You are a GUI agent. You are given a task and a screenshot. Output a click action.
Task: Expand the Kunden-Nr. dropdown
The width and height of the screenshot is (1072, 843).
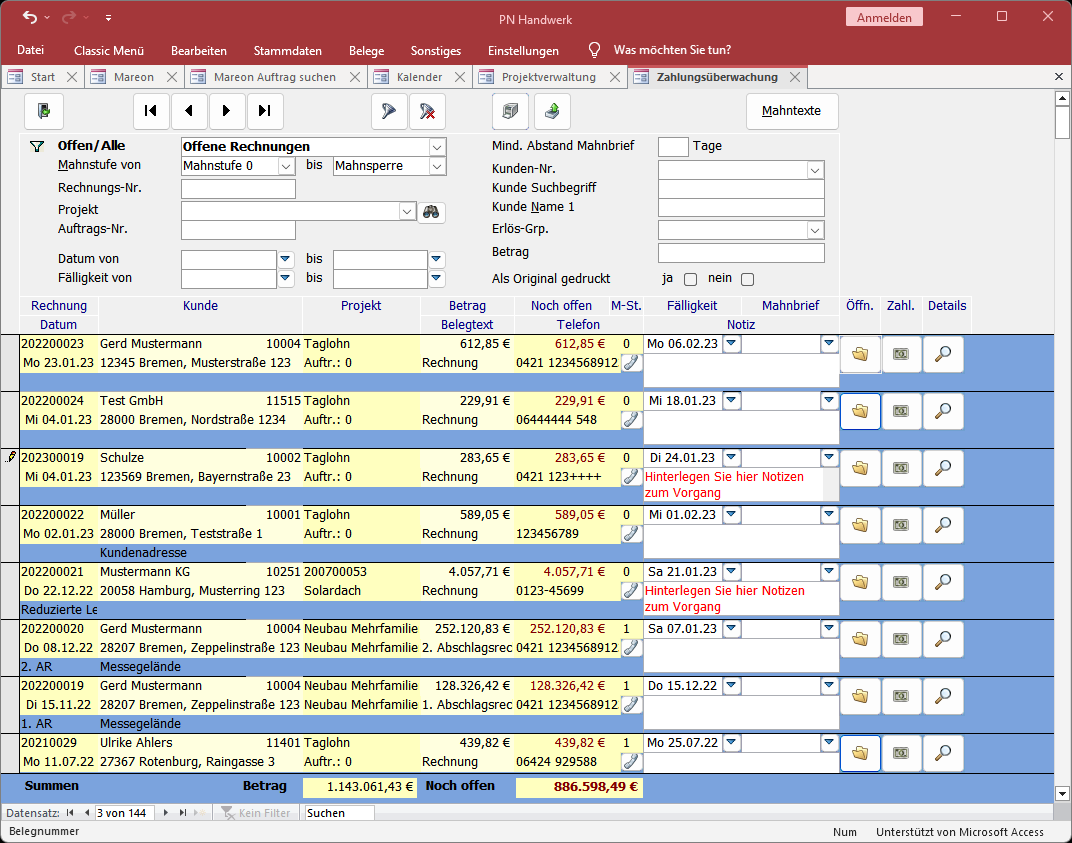815,170
